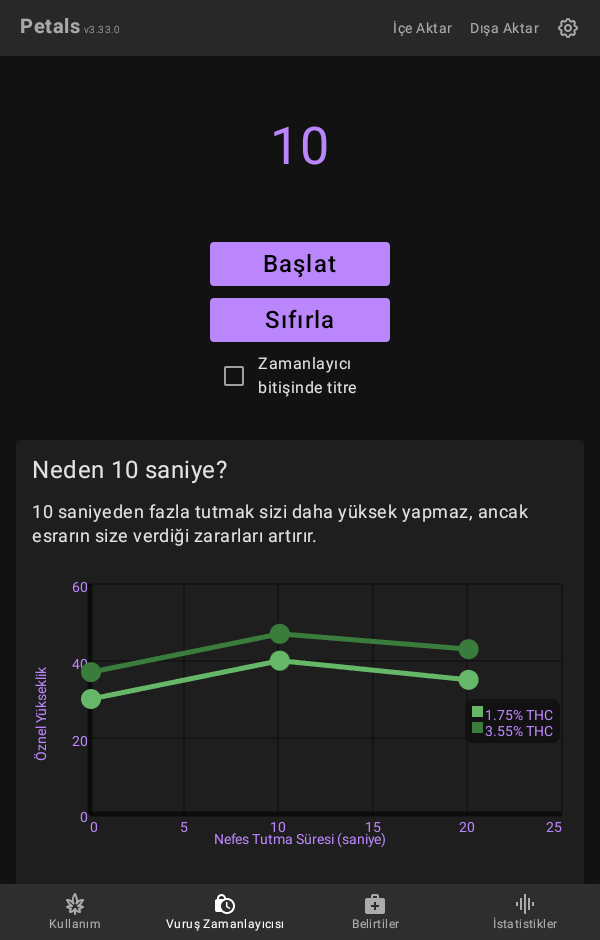
Task: Click the 3.55% THC point at 0 seconds
Action: [x=91, y=672]
